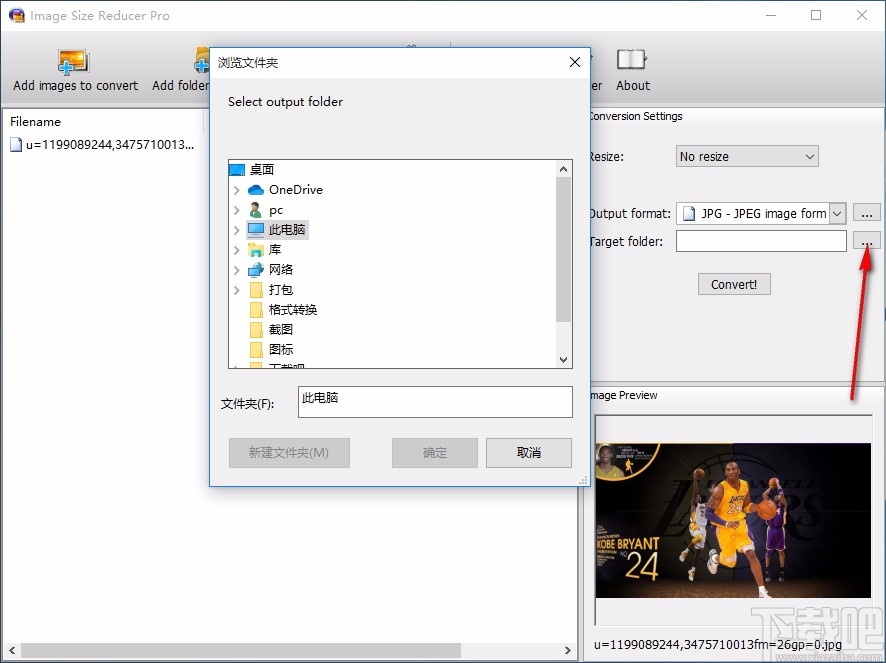
Task: Click the Kobe Bryant image preview
Action: click(x=733, y=516)
